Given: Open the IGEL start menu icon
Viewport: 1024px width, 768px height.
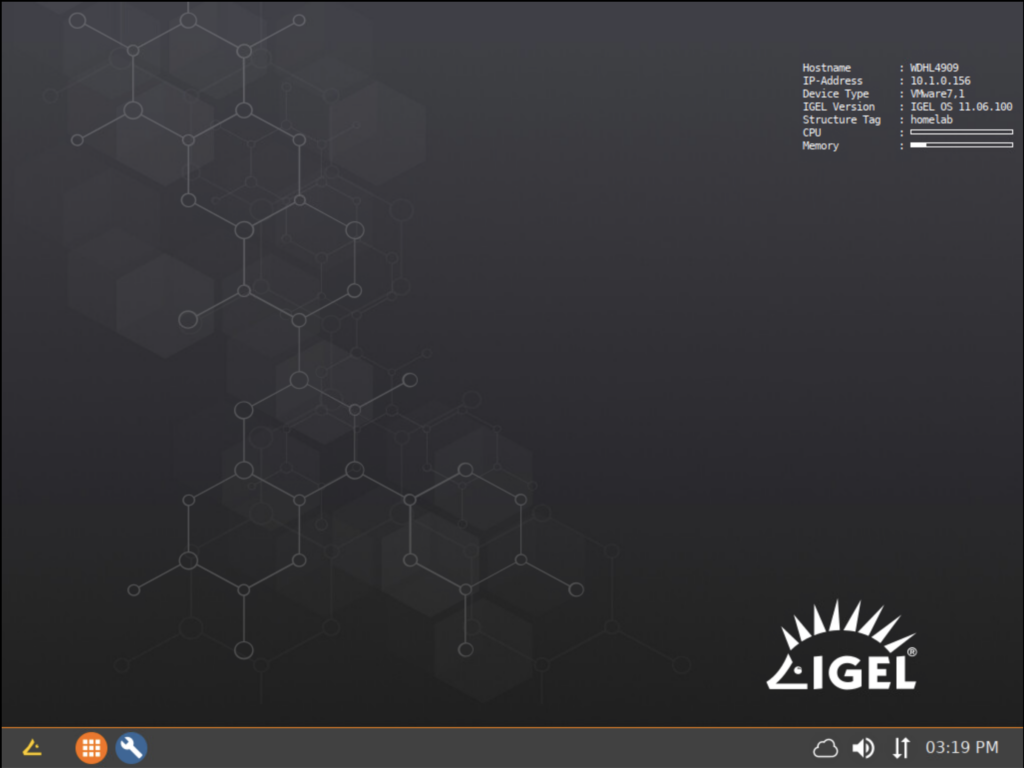Looking at the screenshot, I should click(32, 748).
